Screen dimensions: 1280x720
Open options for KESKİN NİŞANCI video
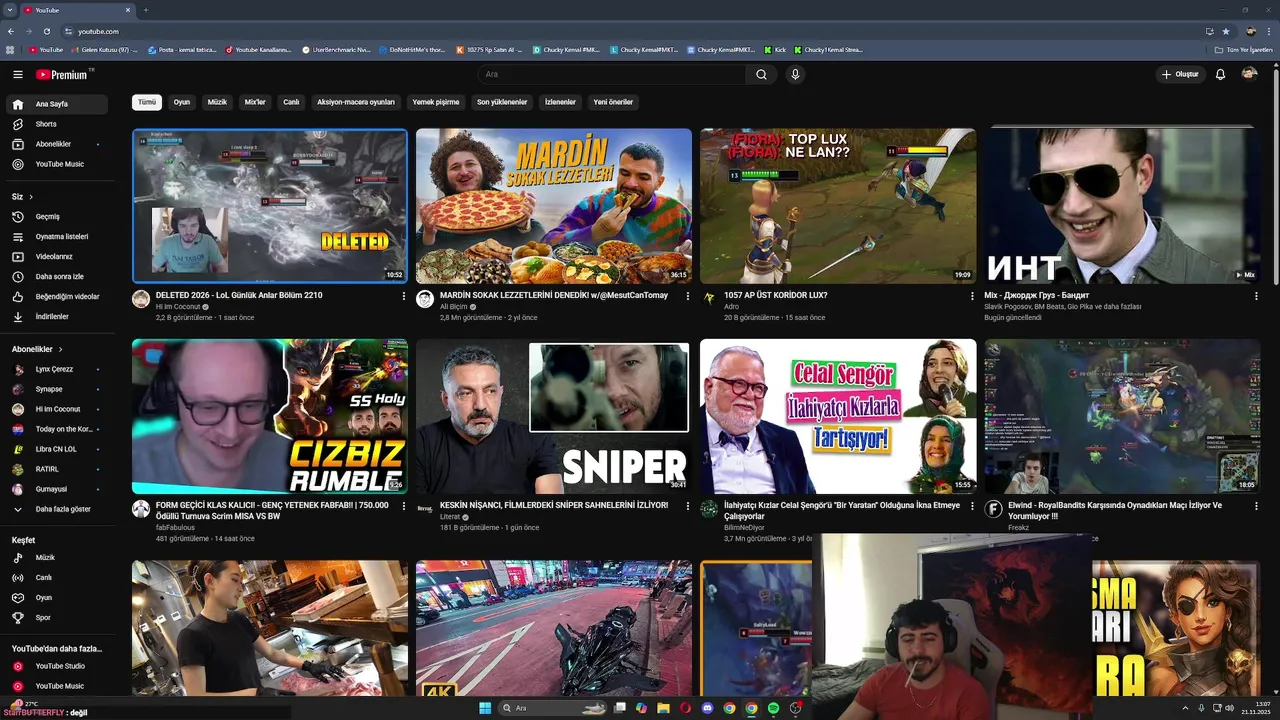coord(688,507)
